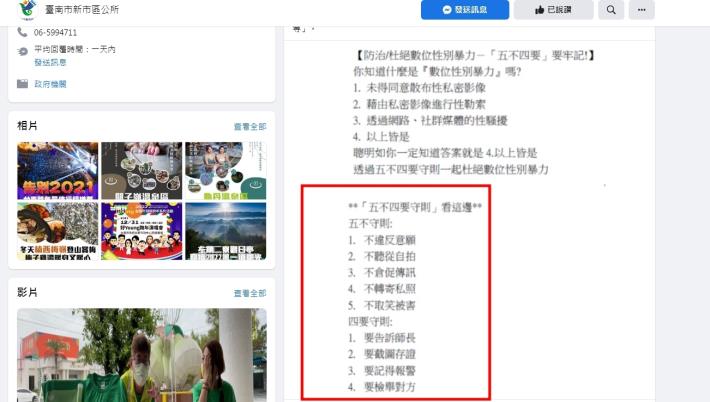Click the Messenger 發送訊息 button

(465, 10)
